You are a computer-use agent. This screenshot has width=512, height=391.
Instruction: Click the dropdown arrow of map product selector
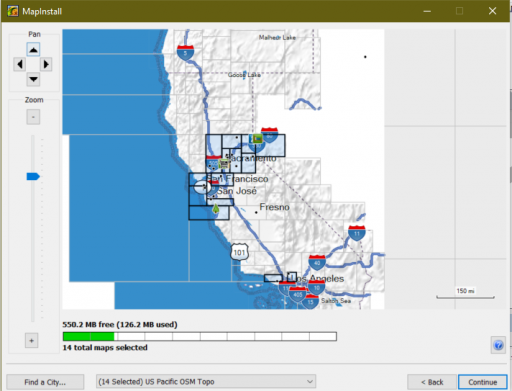[310, 381]
